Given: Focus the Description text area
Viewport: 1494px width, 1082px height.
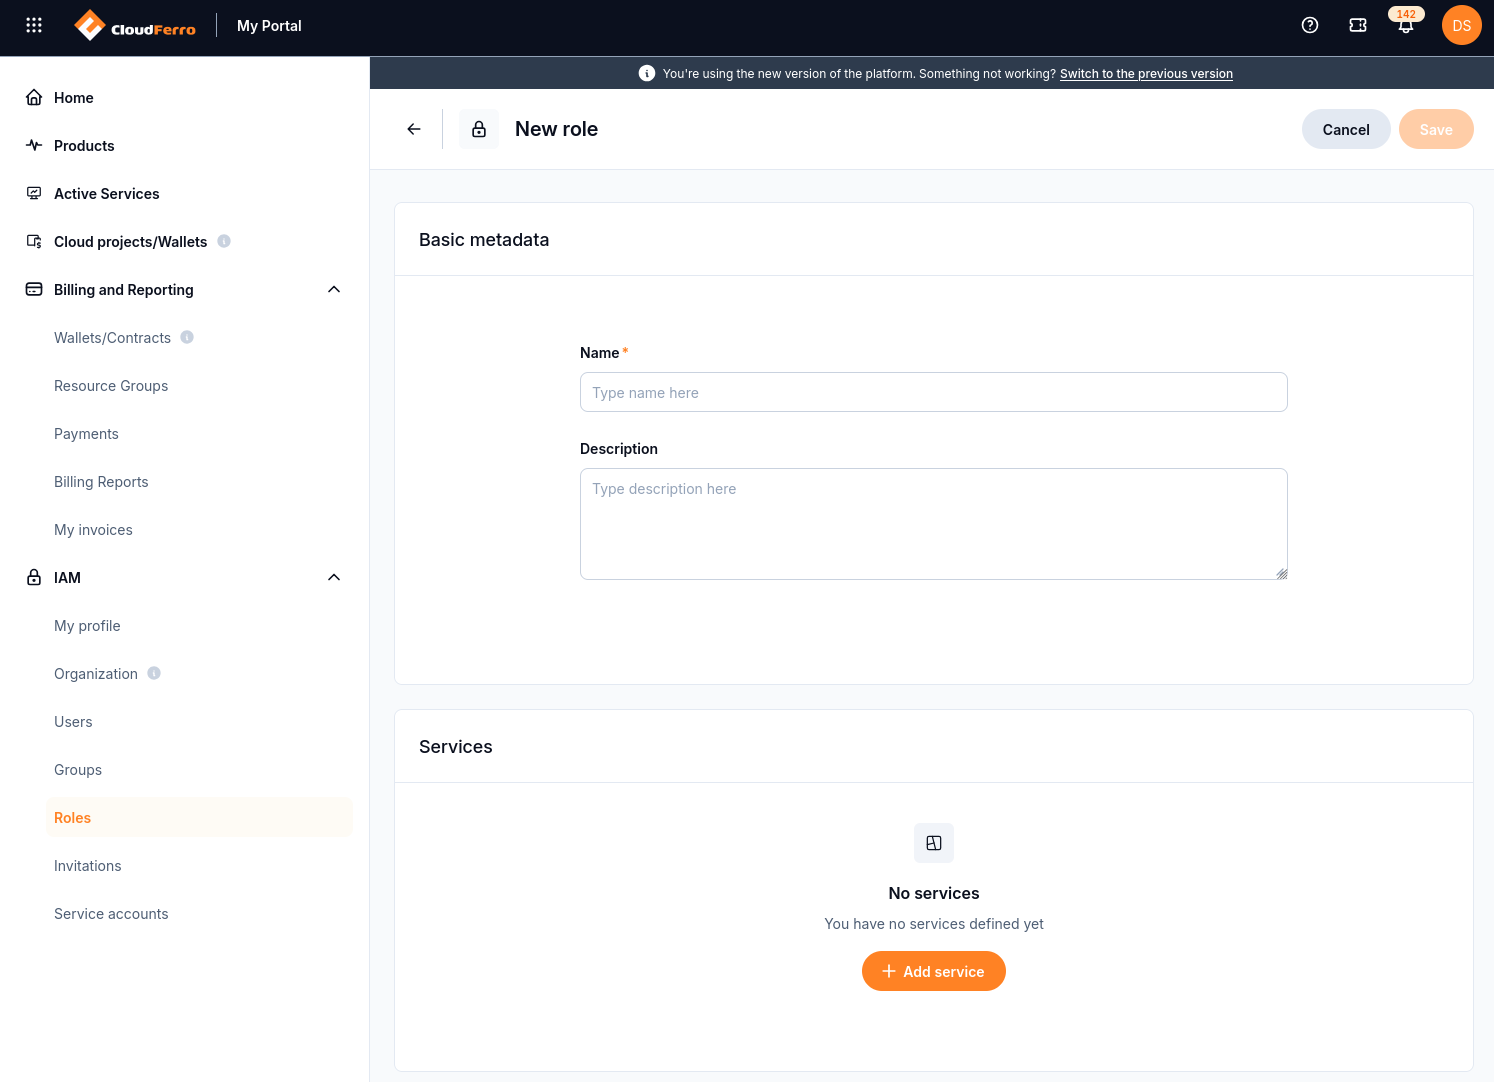Looking at the screenshot, I should click(x=934, y=524).
